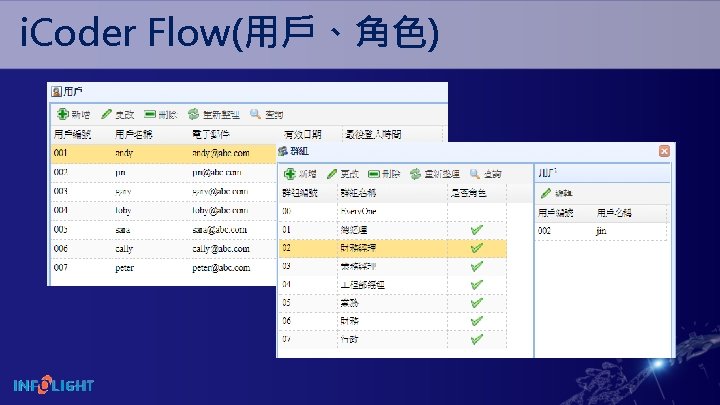Select highlighted user row 'andy'

click(163, 153)
